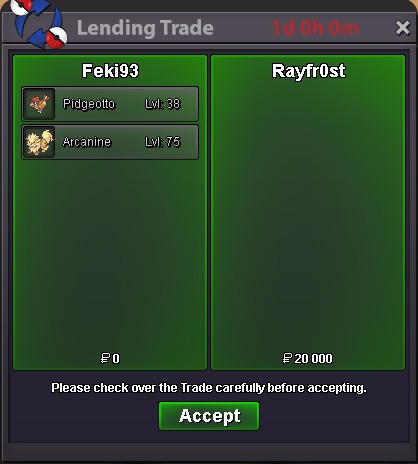The height and width of the screenshot is (464, 418).
Task: Click the trade warning message text
Action: tap(209, 388)
